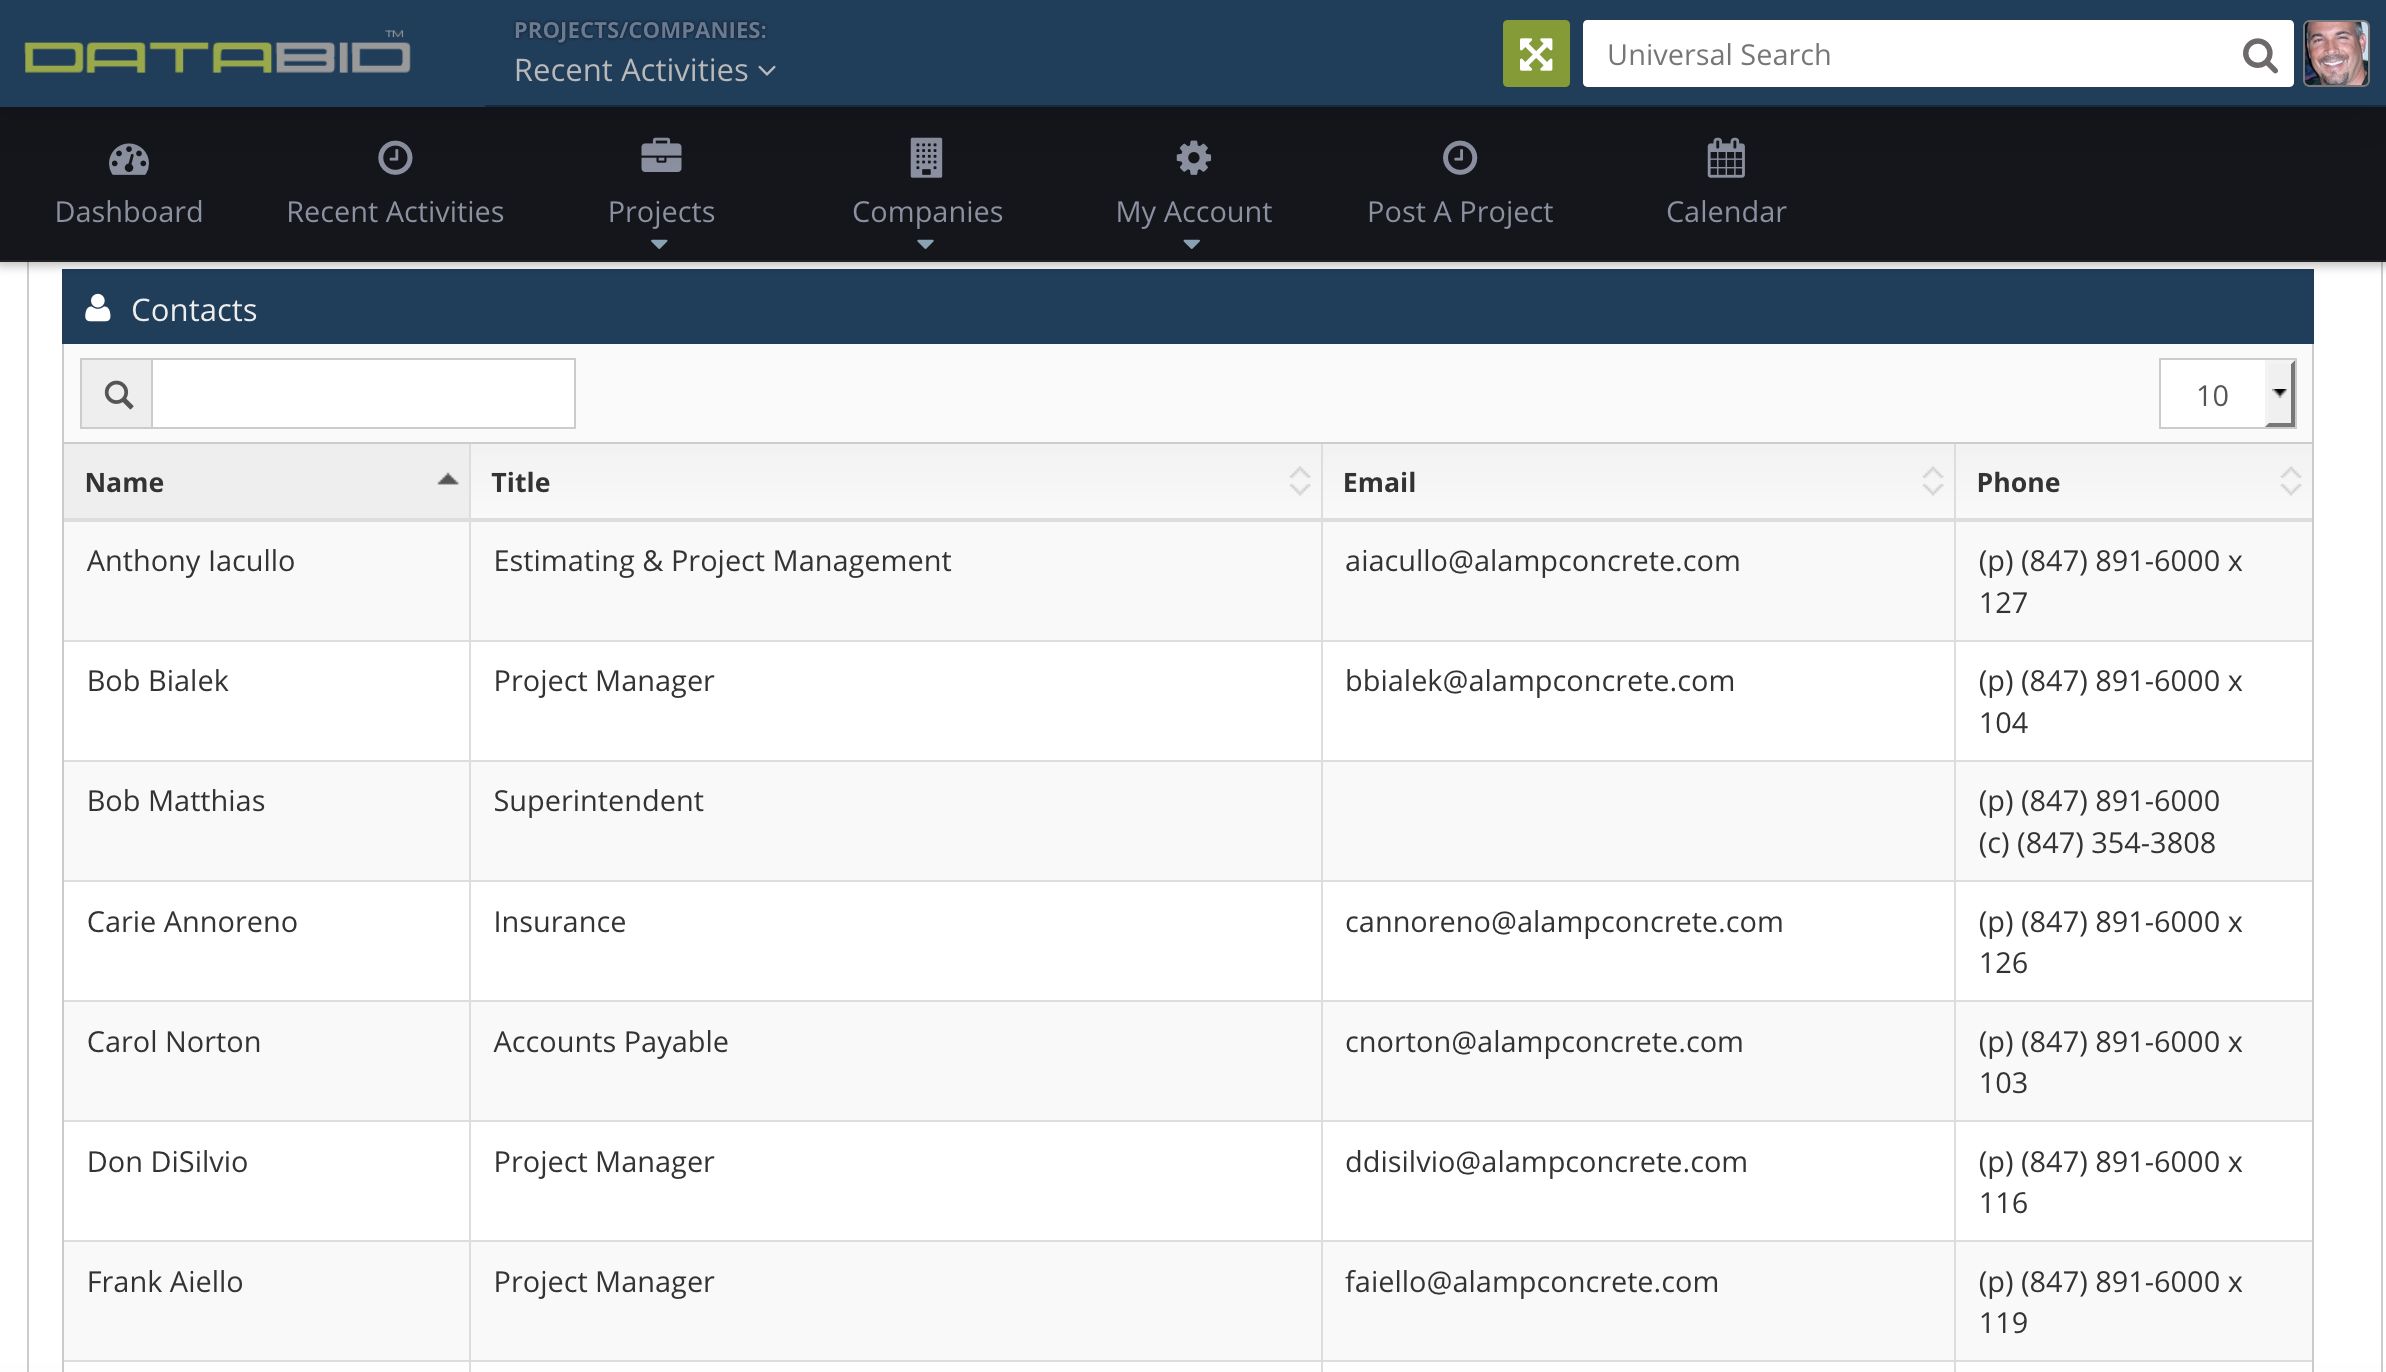Sort contacts by the Phone column arrows
The width and height of the screenshot is (2386, 1372).
coord(2290,482)
